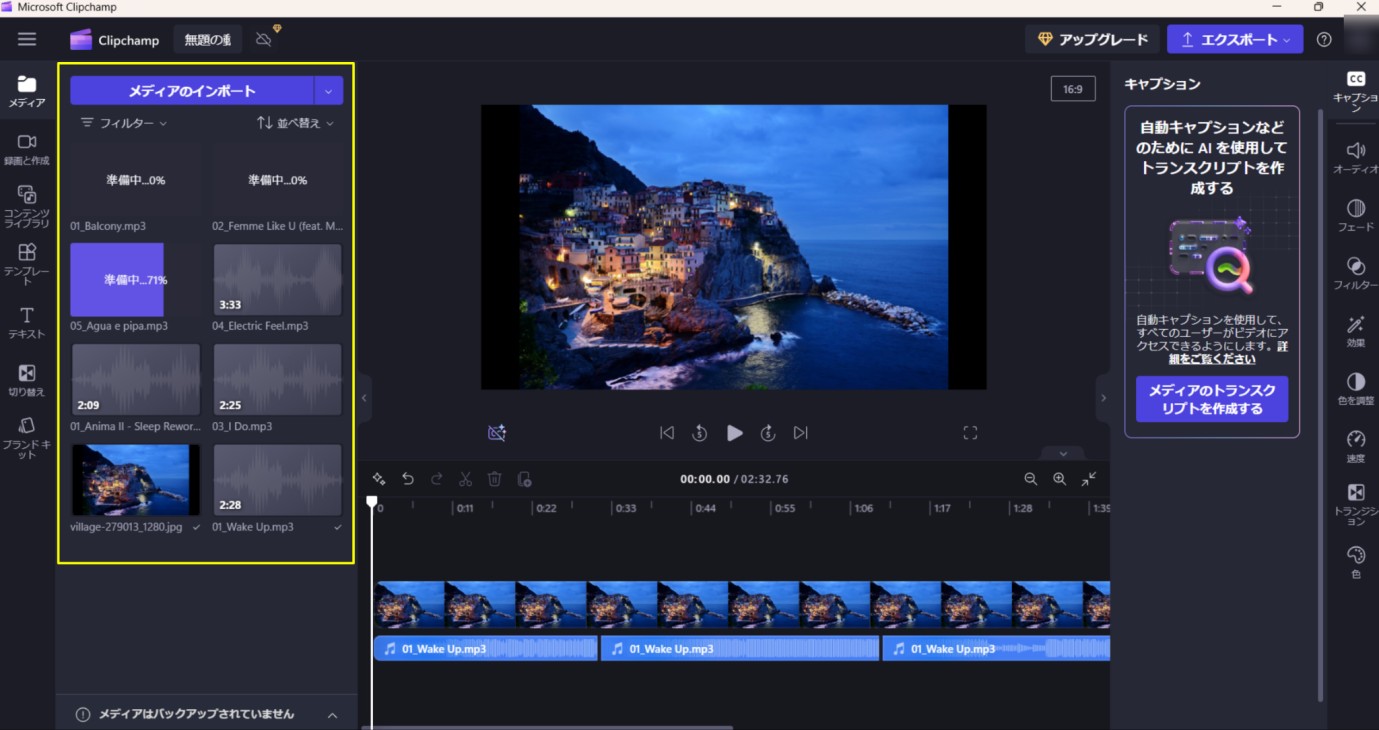Change the 16:9 aspect ratio
Viewport: 1379px width, 730px height.
1072,89
